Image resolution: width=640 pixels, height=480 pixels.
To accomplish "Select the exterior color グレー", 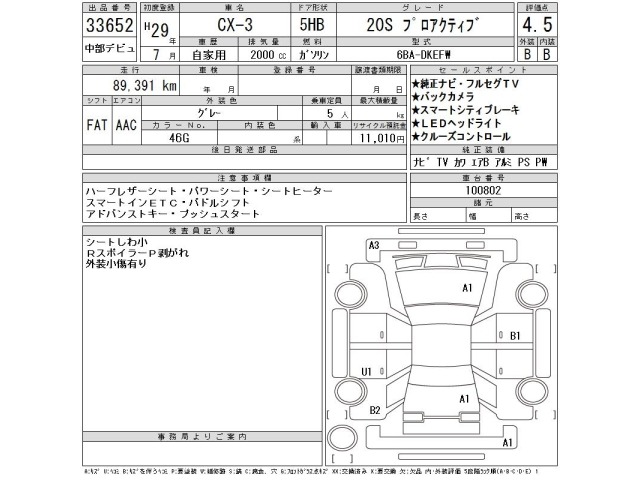I will pos(209,113).
